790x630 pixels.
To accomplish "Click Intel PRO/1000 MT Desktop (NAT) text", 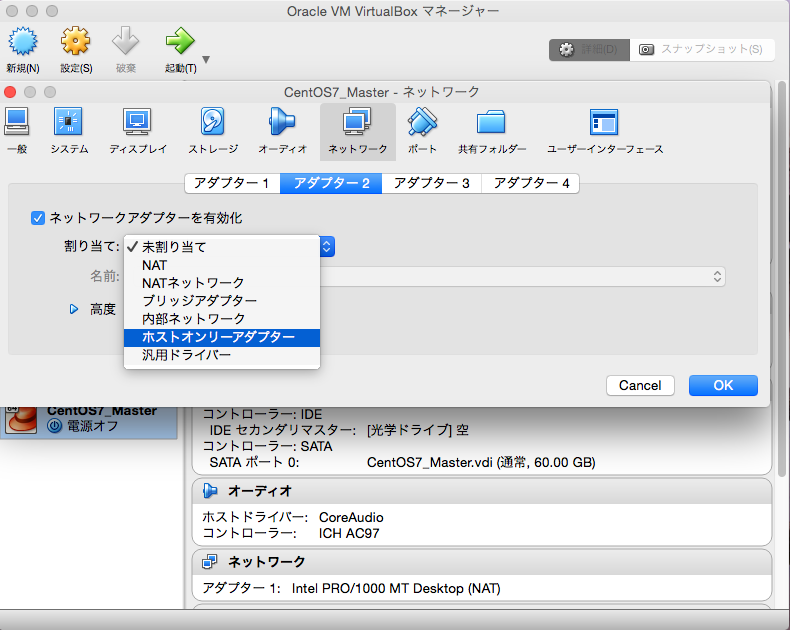I will pyautogui.click(x=396, y=589).
